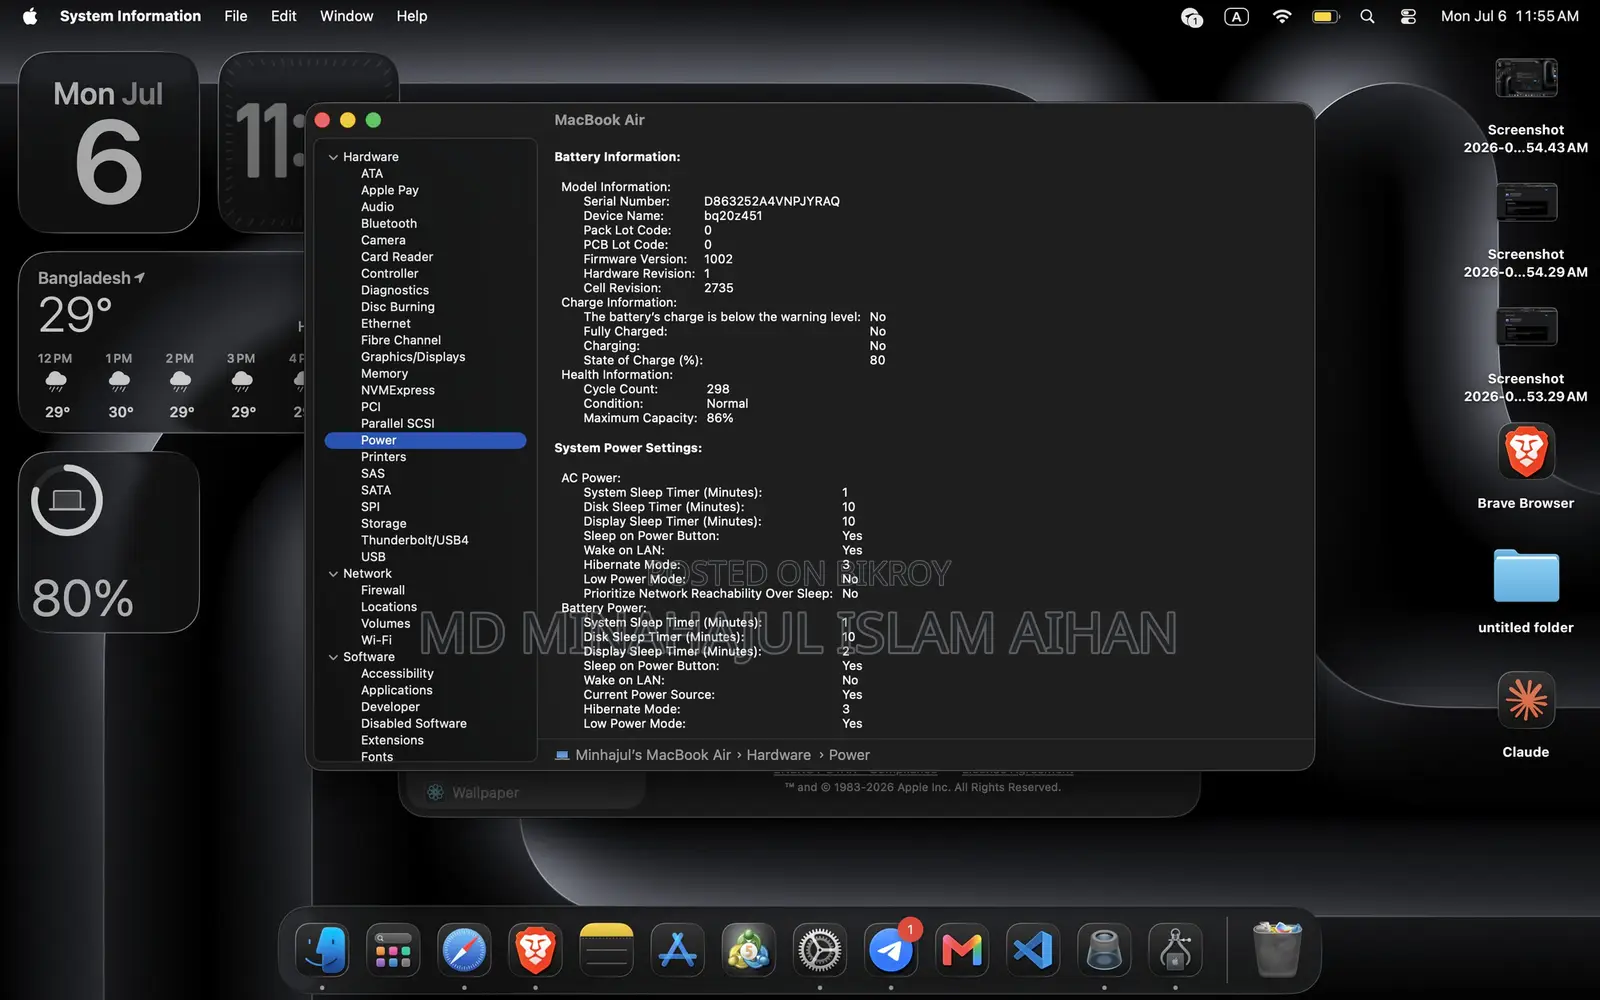Select Applications under Software
1600x1000 pixels.
(x=397, y=690)
